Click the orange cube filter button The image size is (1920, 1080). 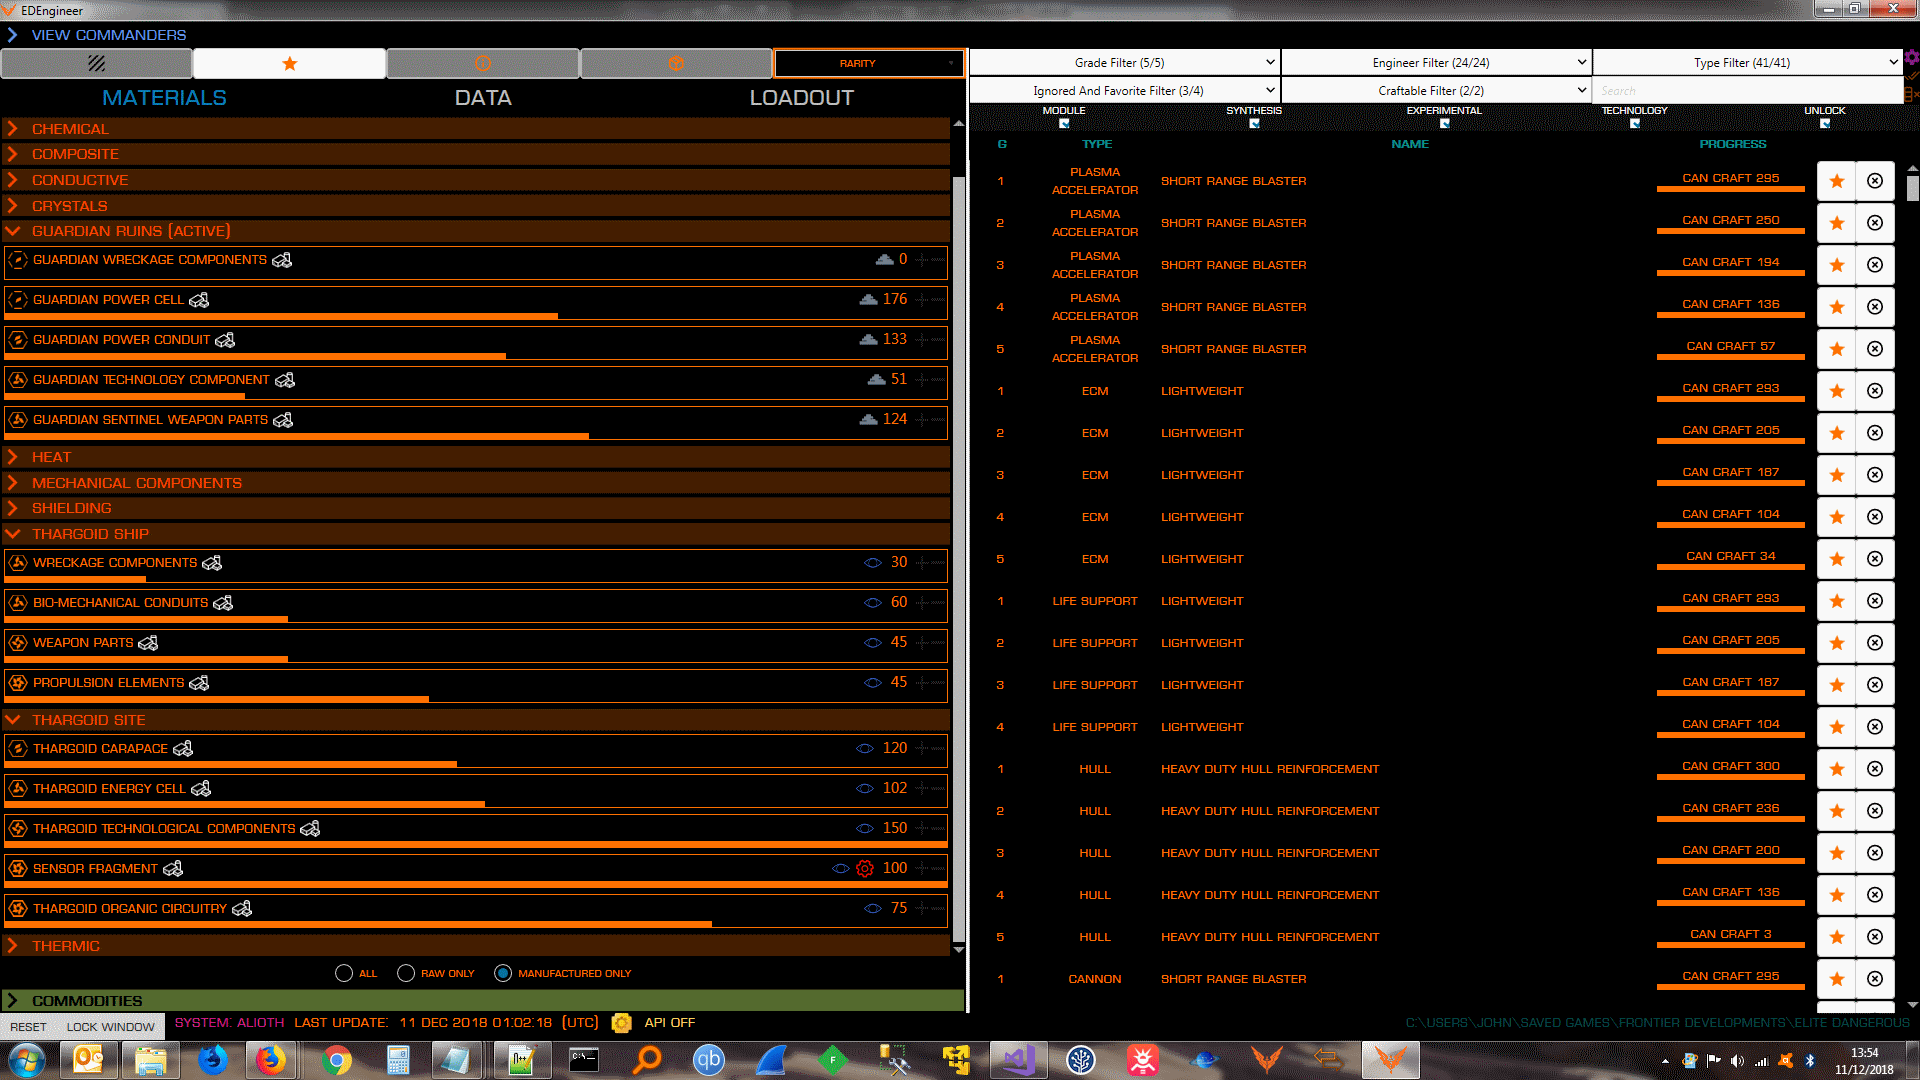[676, 63]
